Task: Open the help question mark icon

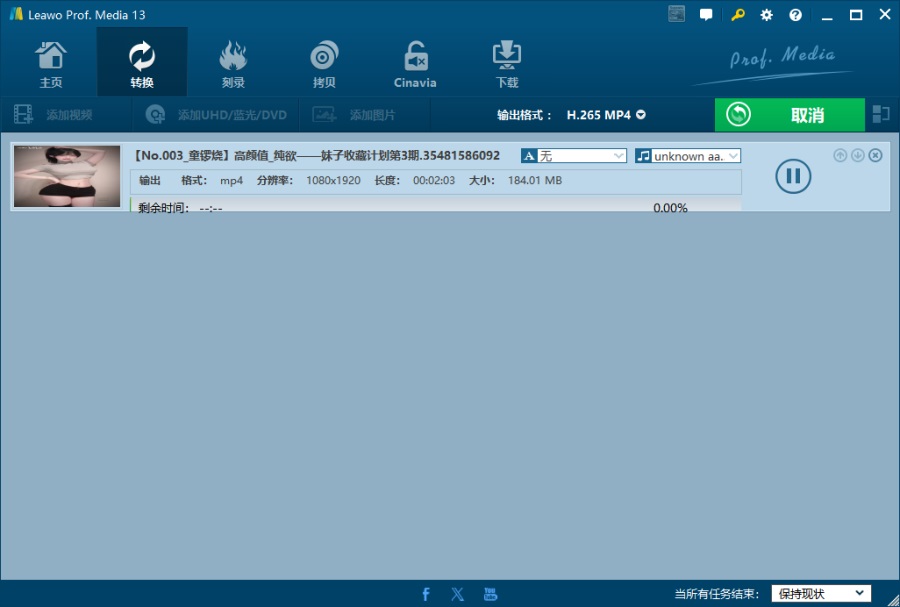Action: (x=796, y=15)
